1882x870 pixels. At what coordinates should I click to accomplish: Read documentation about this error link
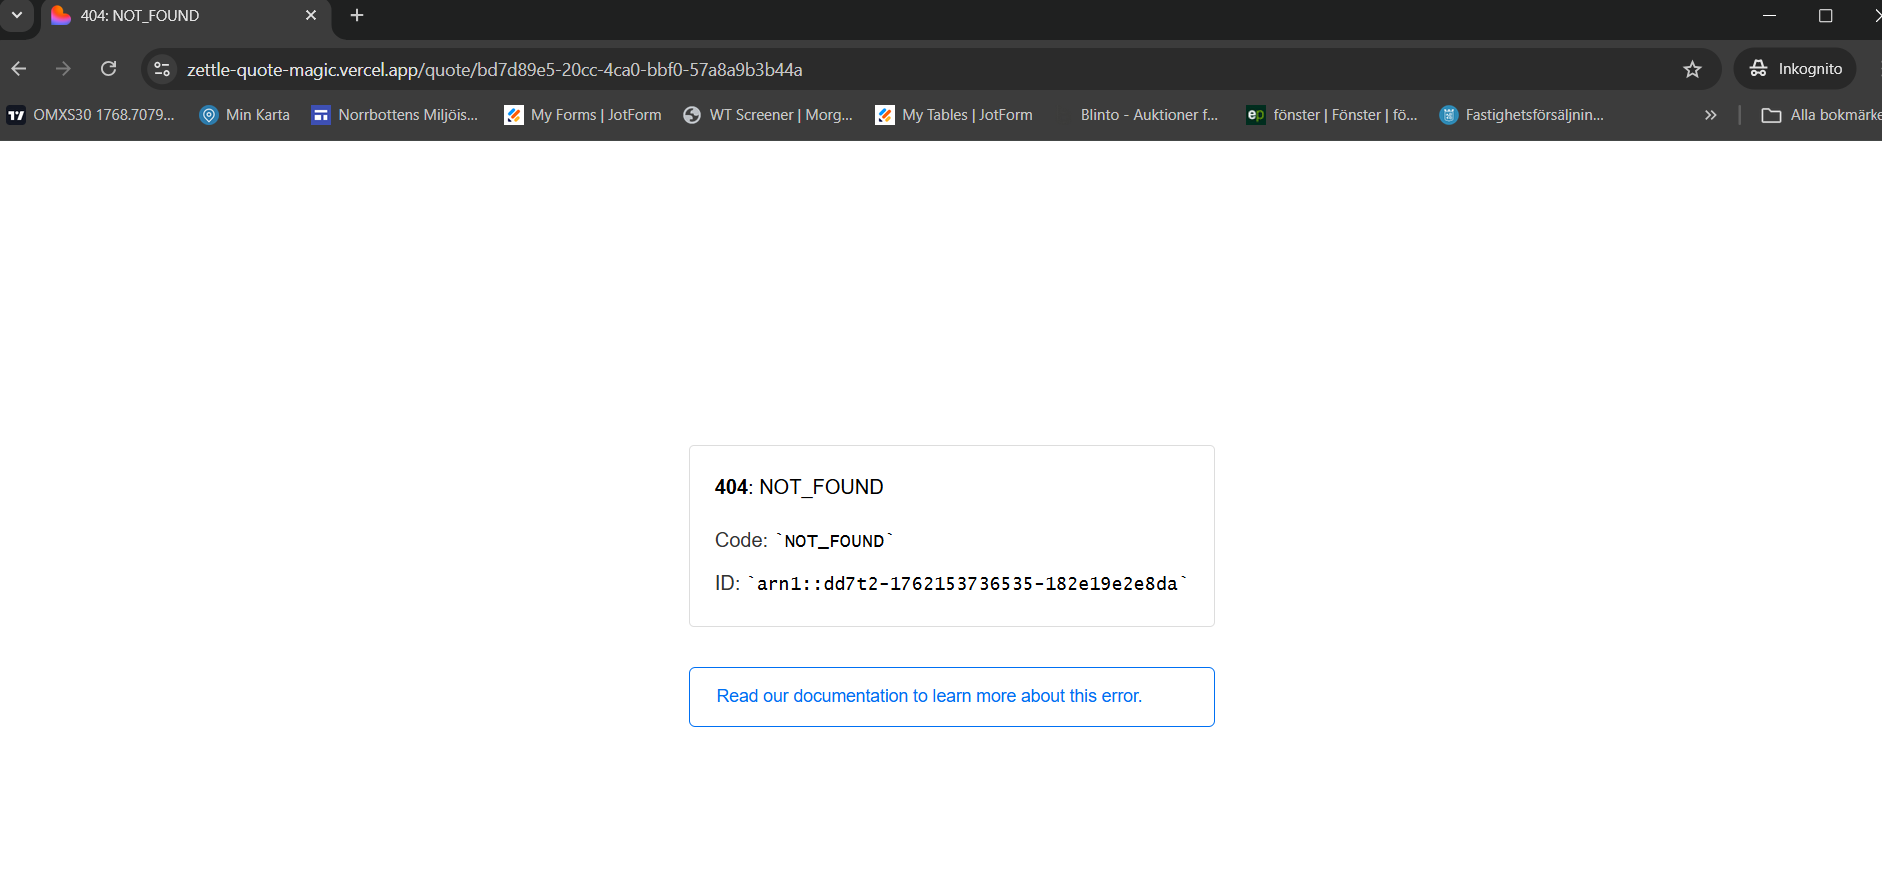[x=929, y=696]
